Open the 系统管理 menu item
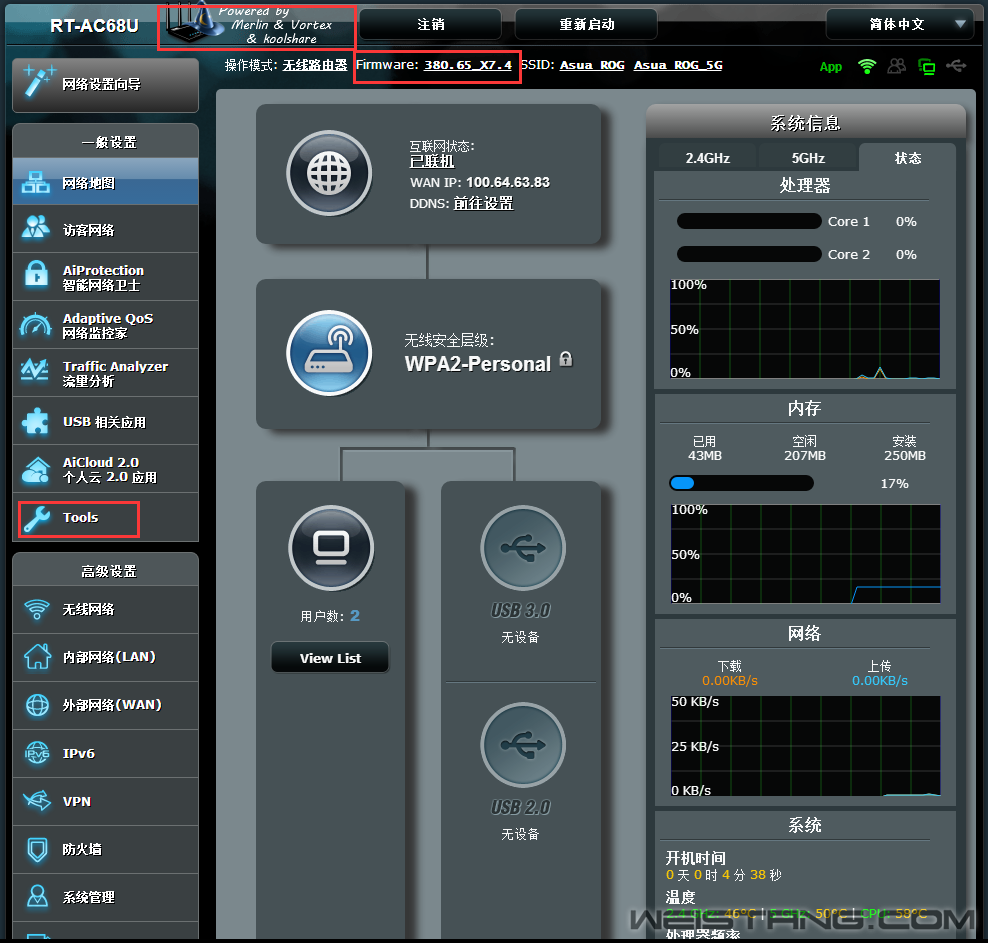988x943 pixels. coord(105,897)
